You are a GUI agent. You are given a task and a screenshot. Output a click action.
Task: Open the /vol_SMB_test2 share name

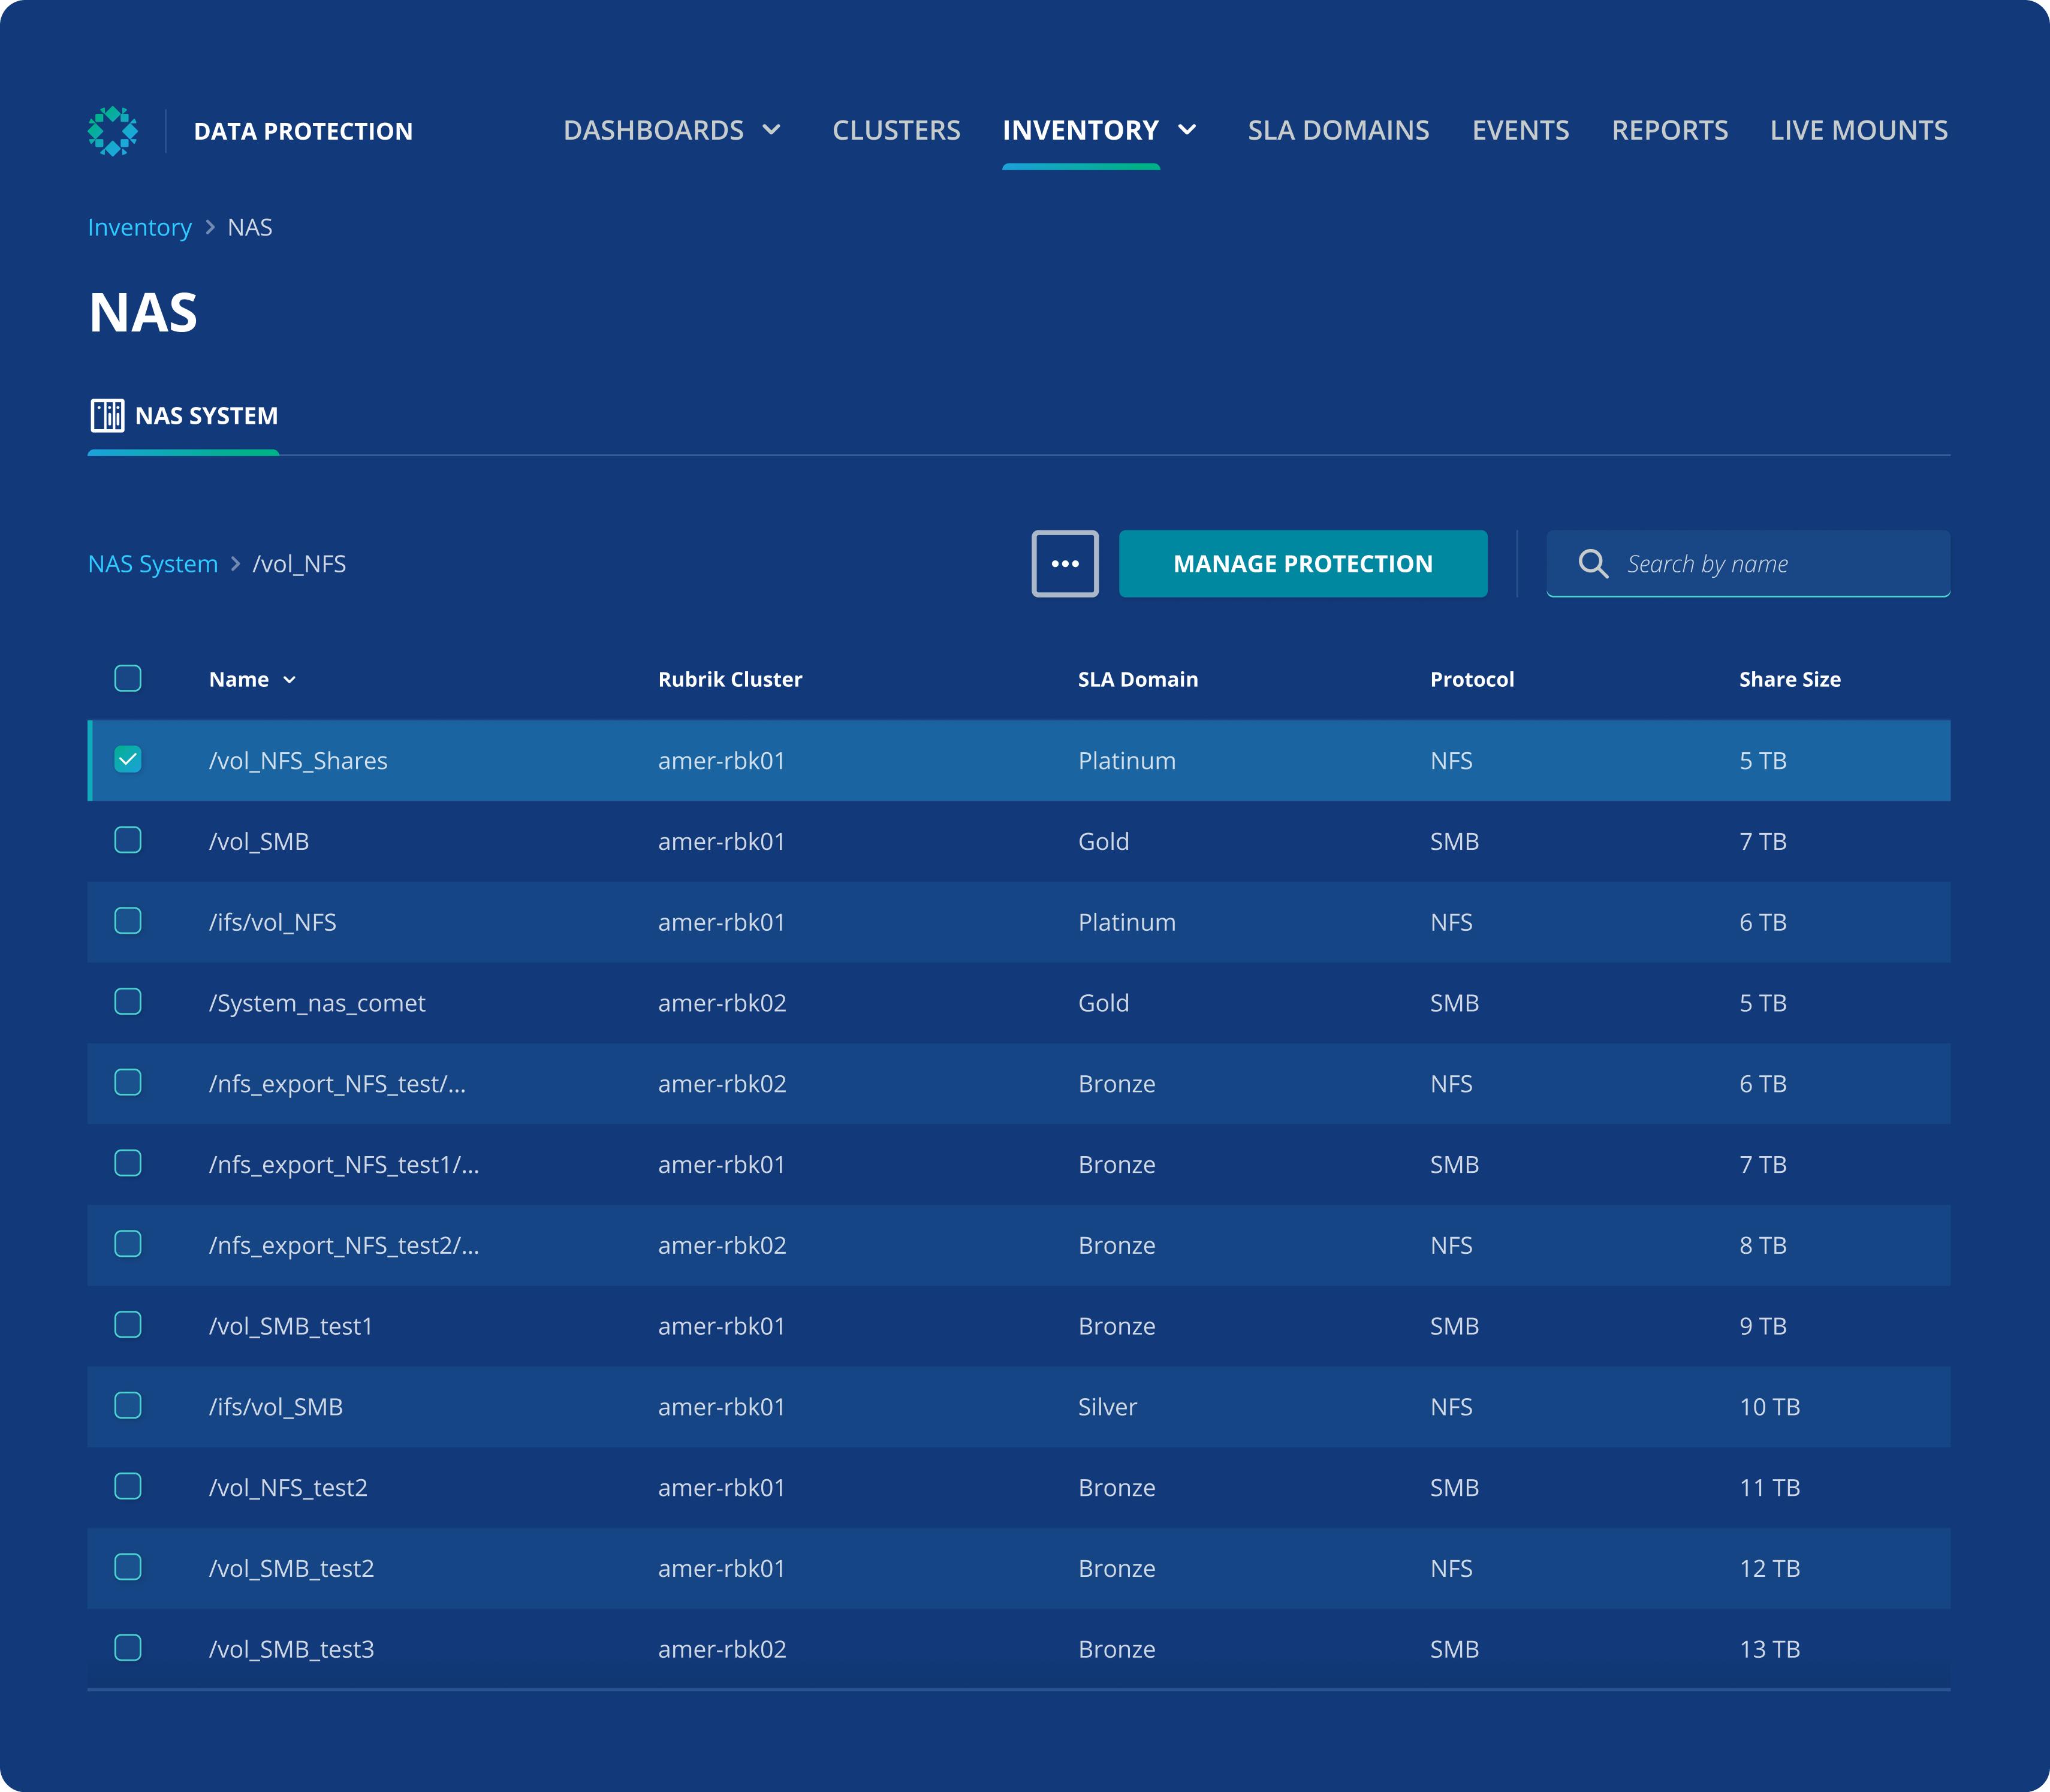pyautogui.click(x=292, y=1569)
